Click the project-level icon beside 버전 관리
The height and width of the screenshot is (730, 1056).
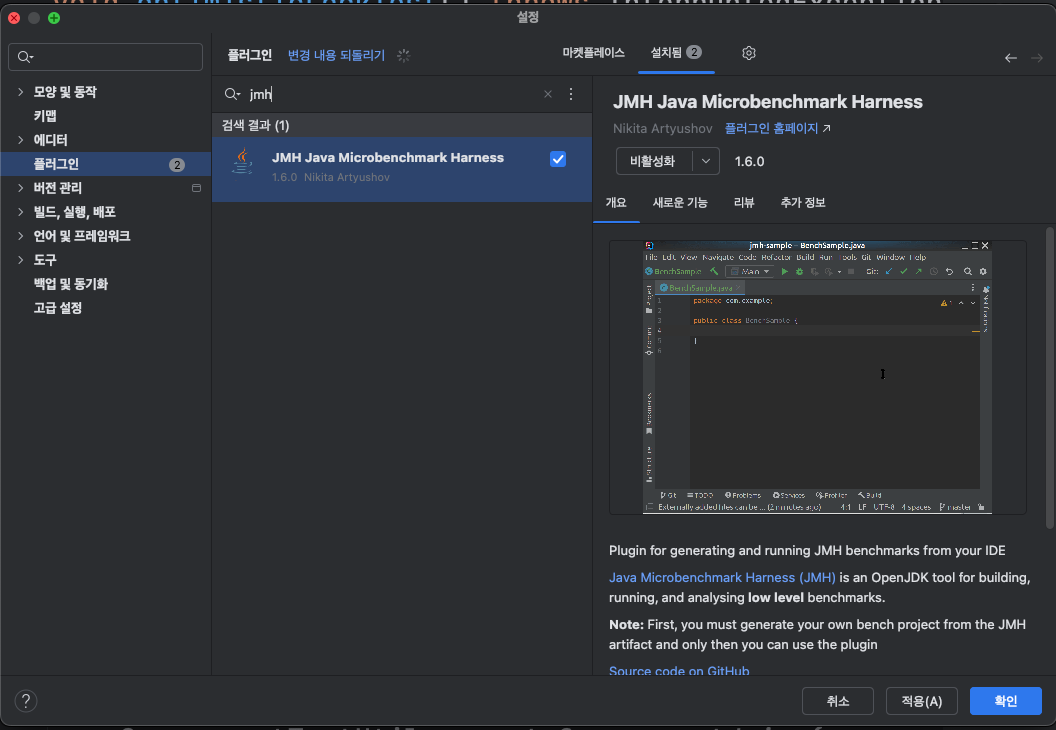point(196,188)
